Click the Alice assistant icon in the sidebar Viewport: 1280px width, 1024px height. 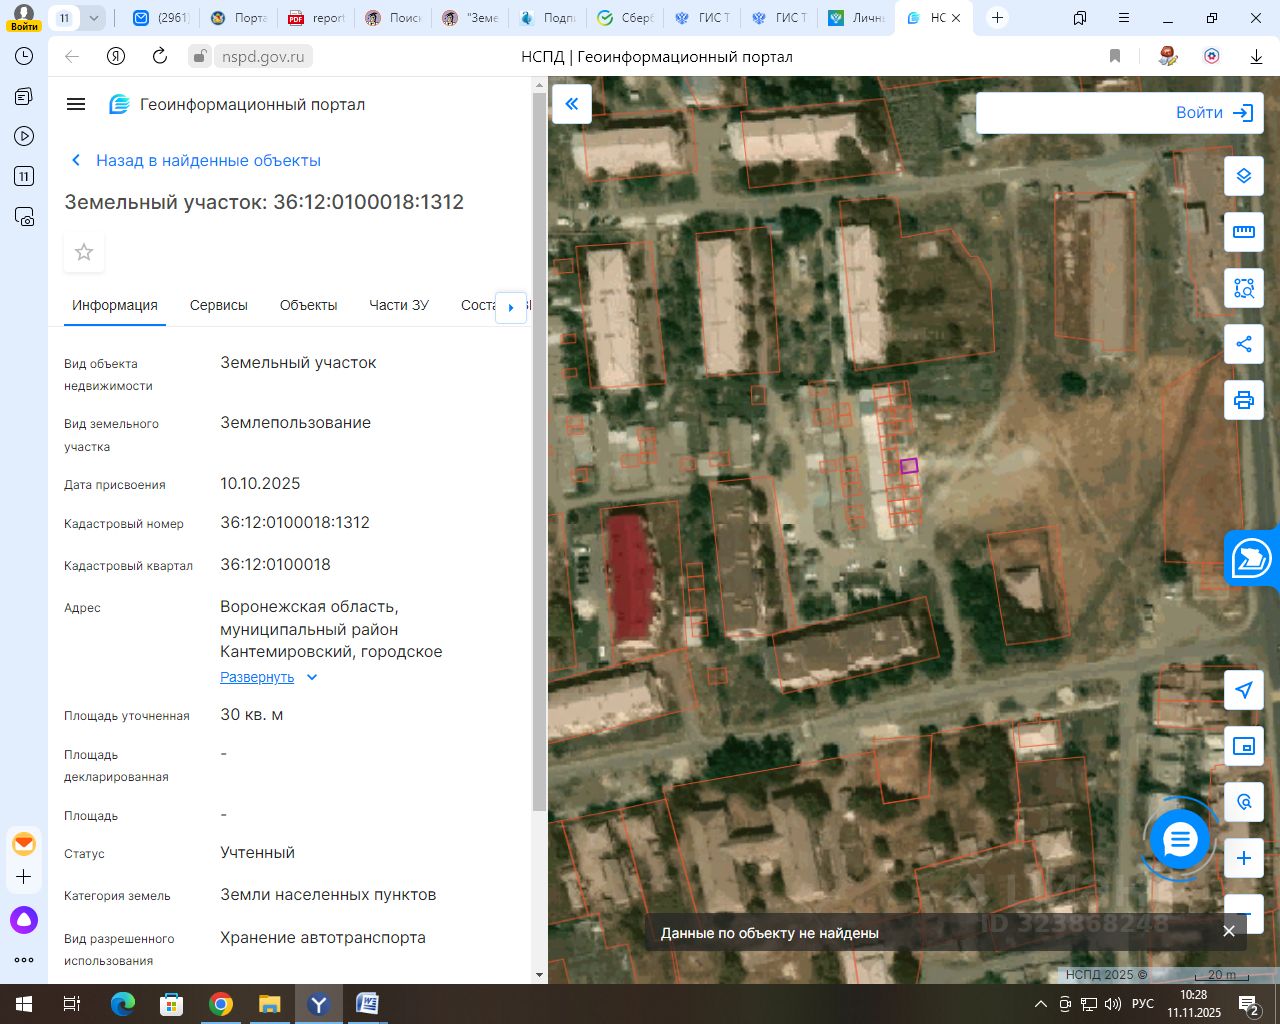(x=24, y=920)
